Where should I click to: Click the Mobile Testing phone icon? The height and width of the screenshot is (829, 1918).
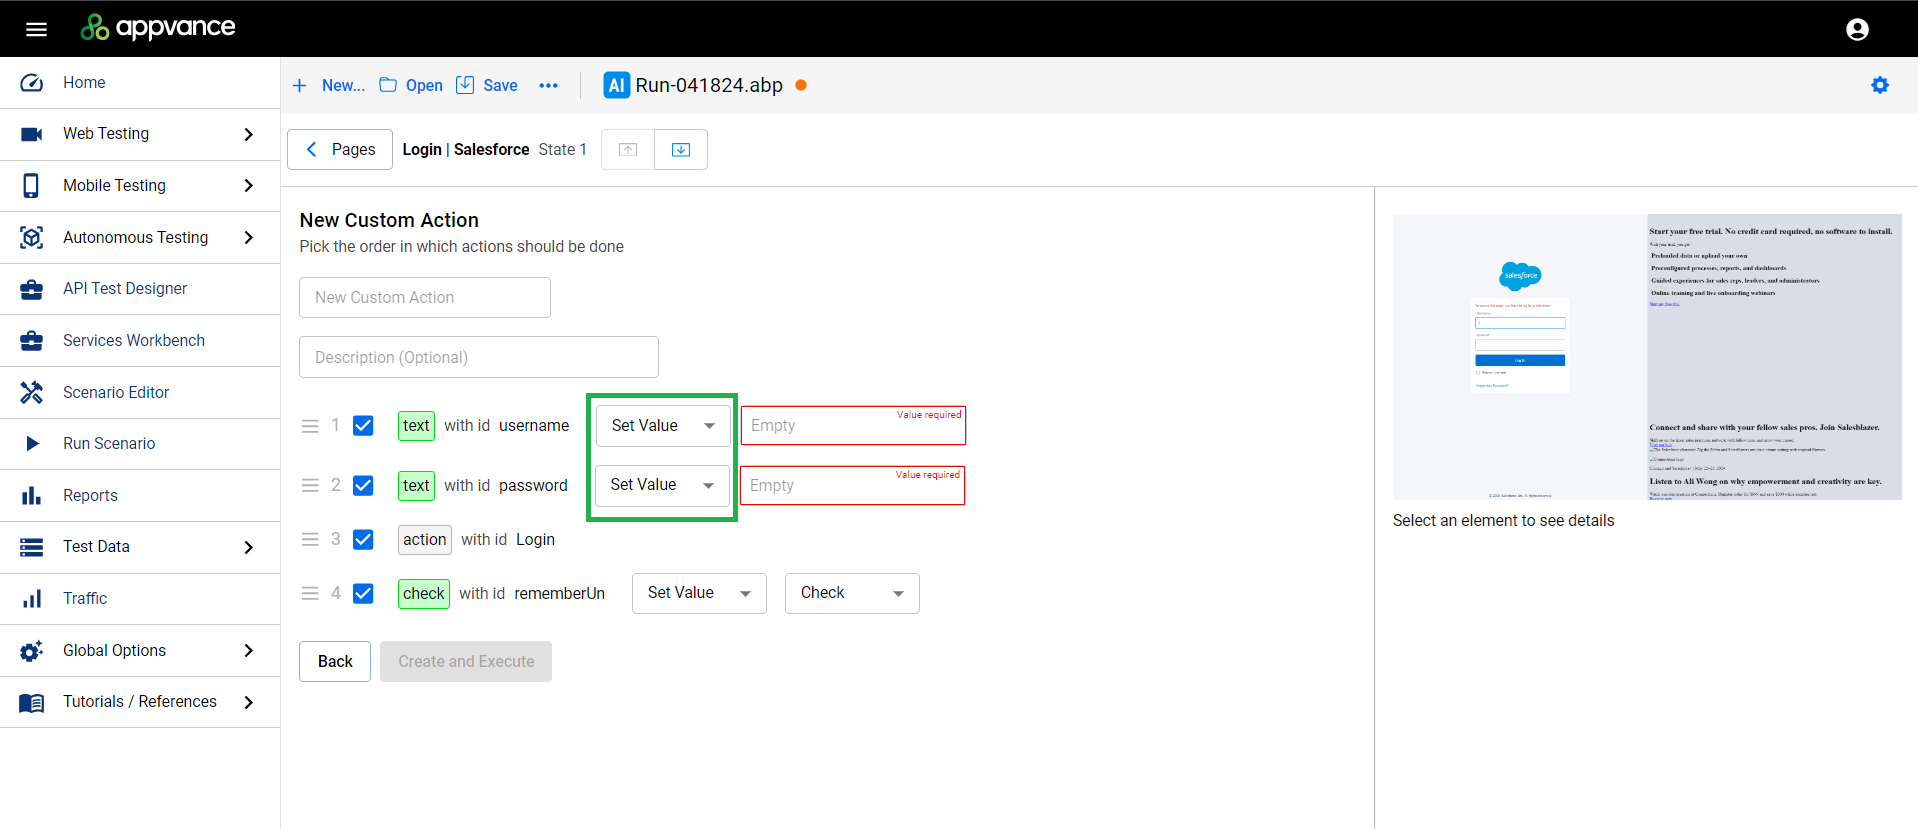coord(32,185)
